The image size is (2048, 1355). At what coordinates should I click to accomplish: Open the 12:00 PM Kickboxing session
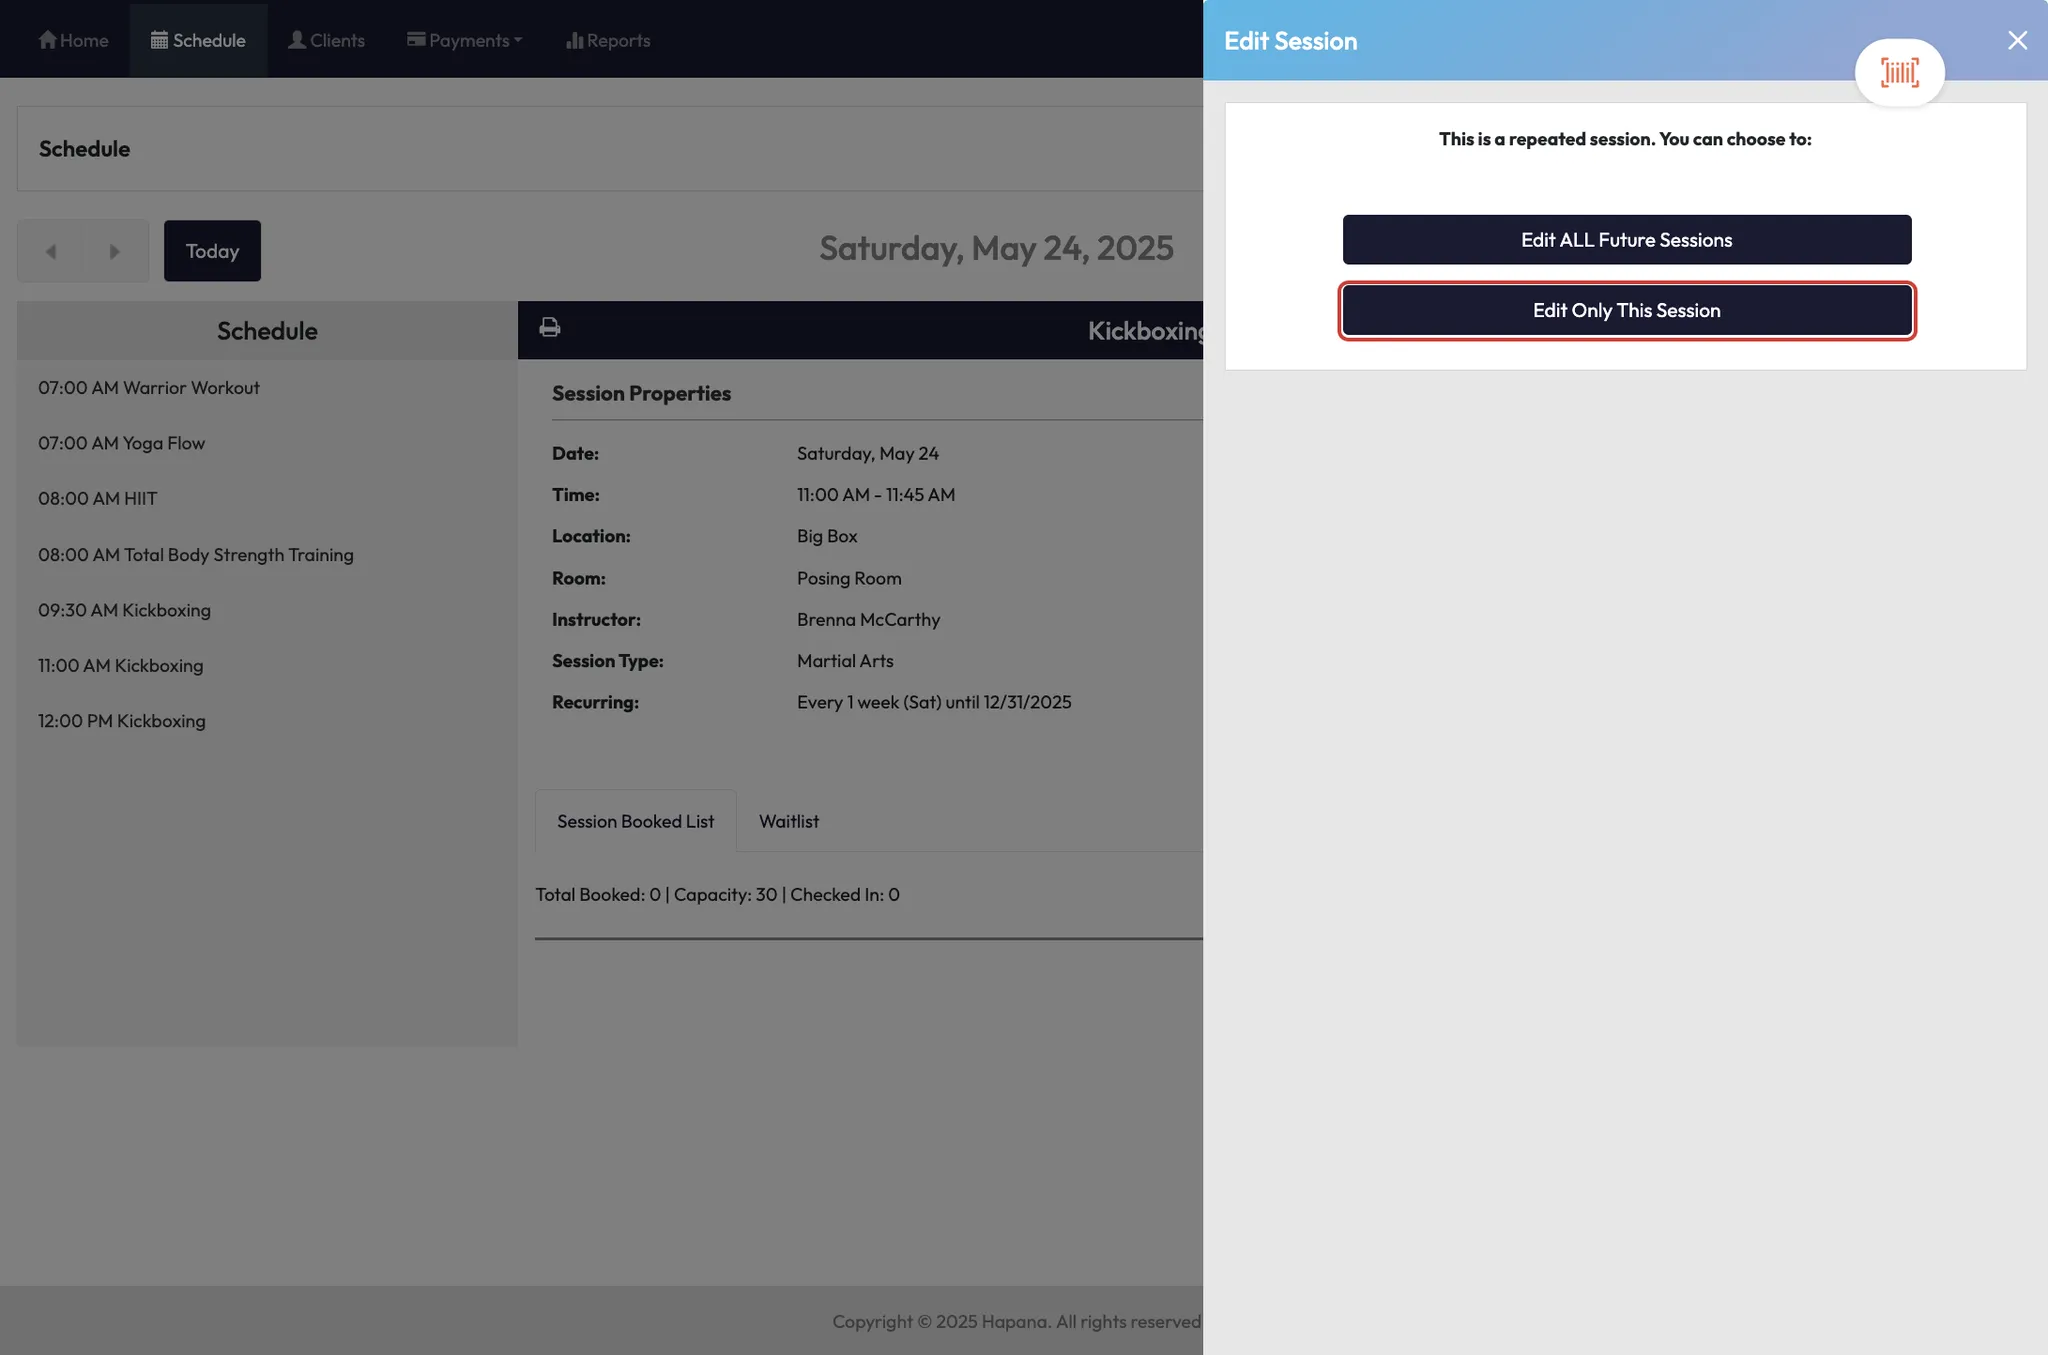click(x=122, y=720)
